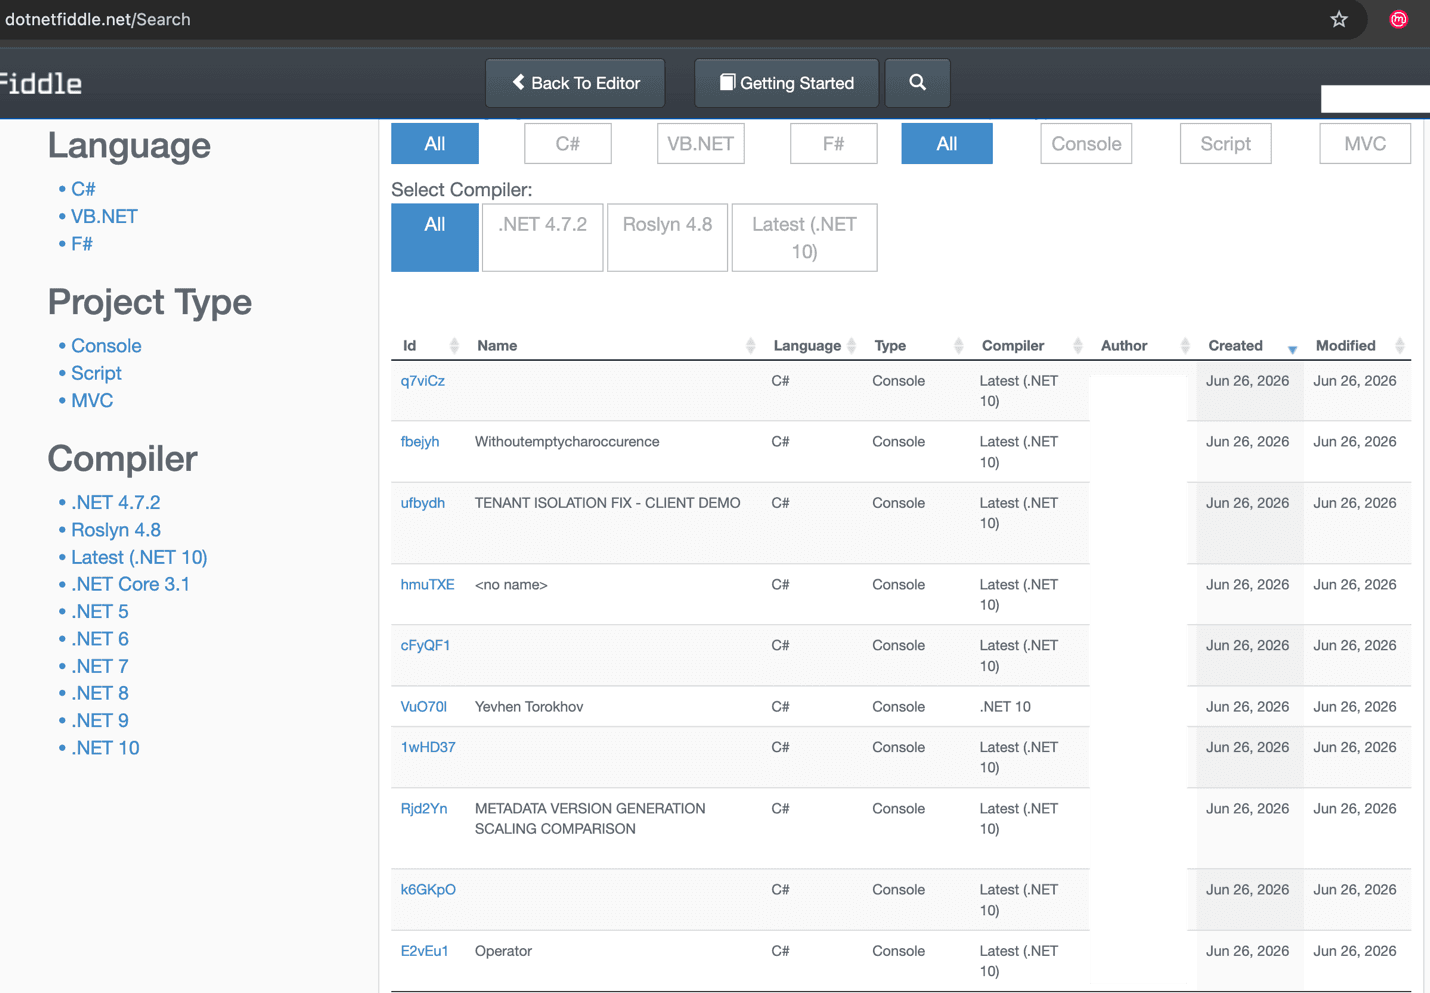Image resolution: width=1430 pixels, height=993 pixels.
Task: Select the name Withoutemptycharoccurence
Action: 567,442
